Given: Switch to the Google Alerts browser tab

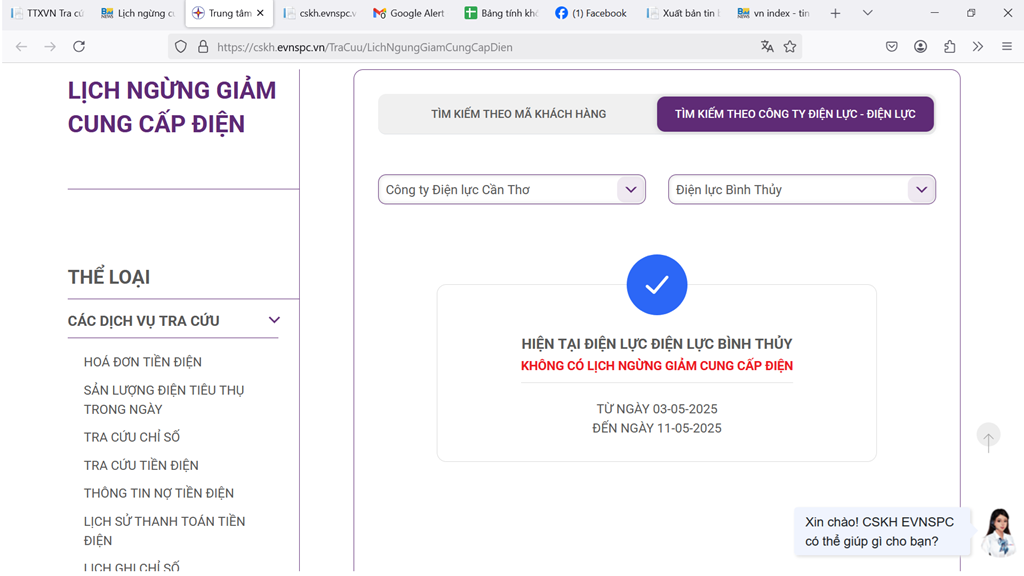Looking at the screenshot, I should pos(409,13).
